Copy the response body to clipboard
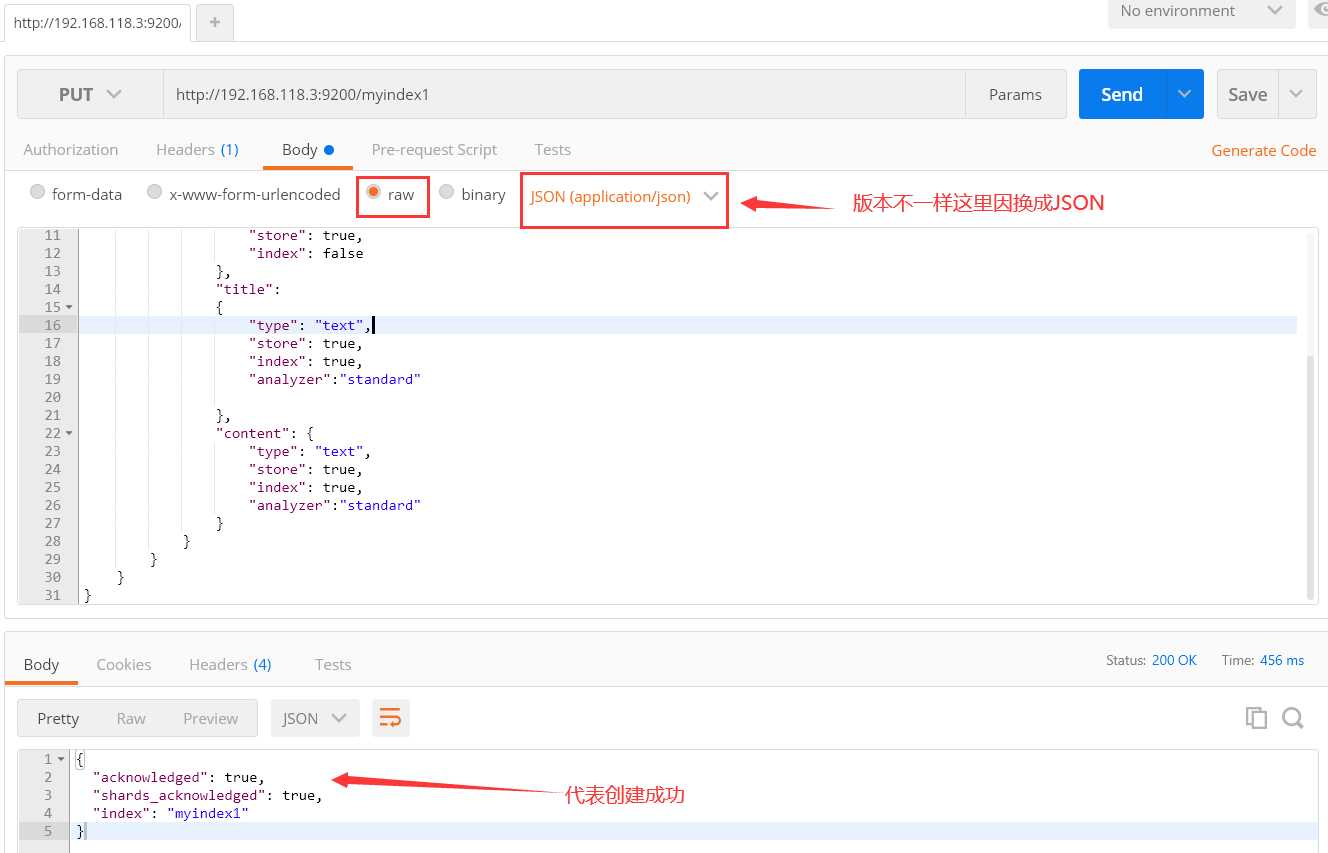1328x853 pixels. pos(1256,717)
